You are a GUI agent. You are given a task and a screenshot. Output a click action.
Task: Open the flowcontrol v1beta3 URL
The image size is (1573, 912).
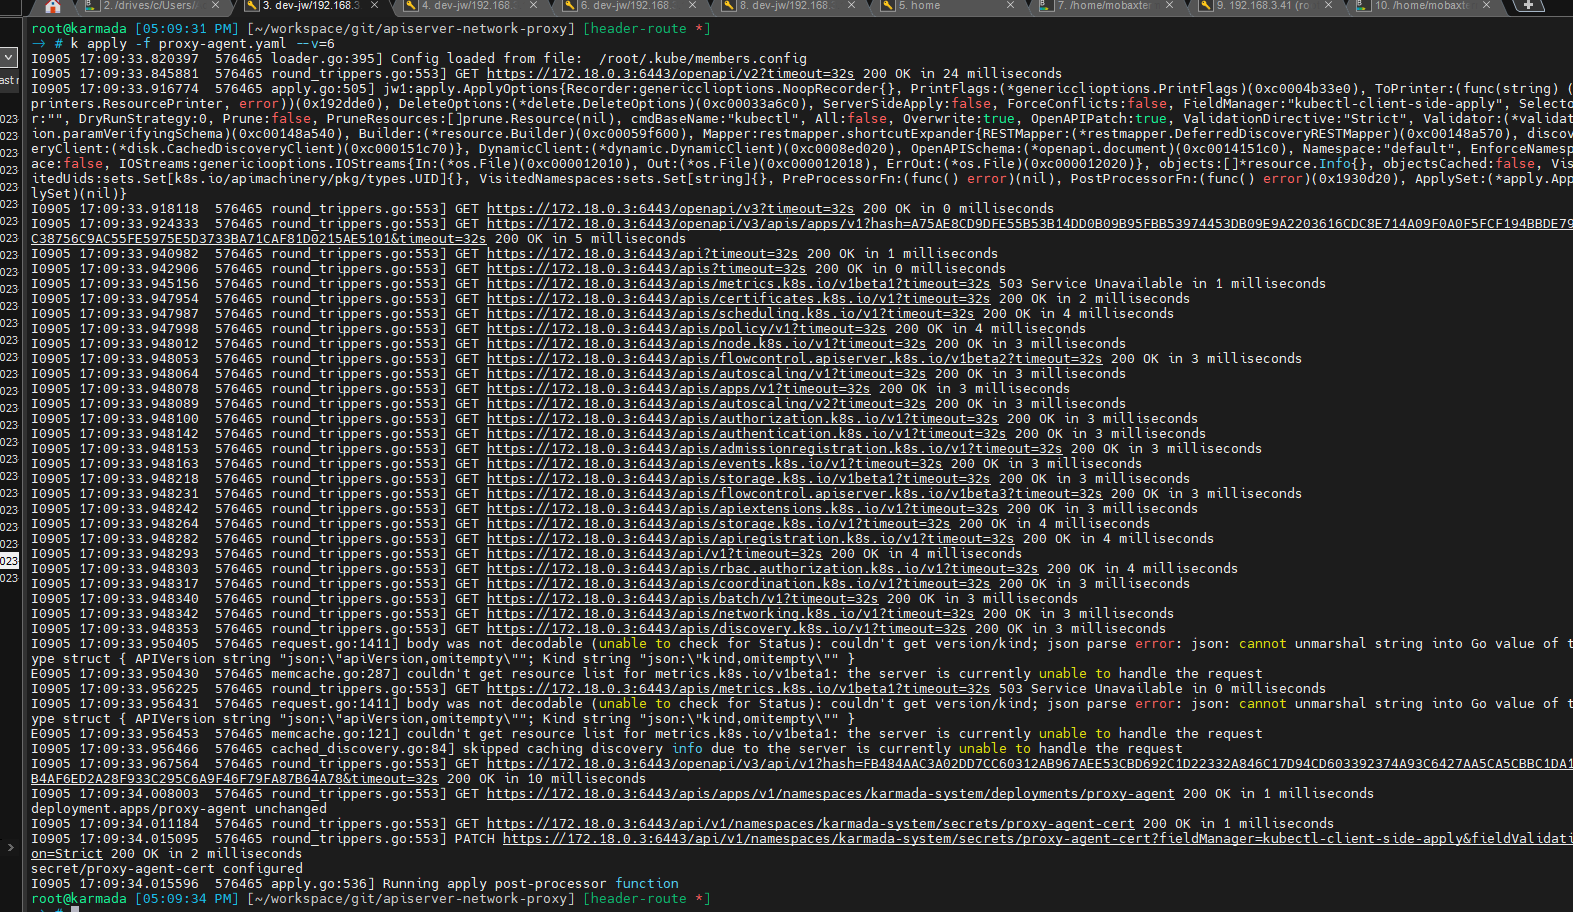pos(794,493)
